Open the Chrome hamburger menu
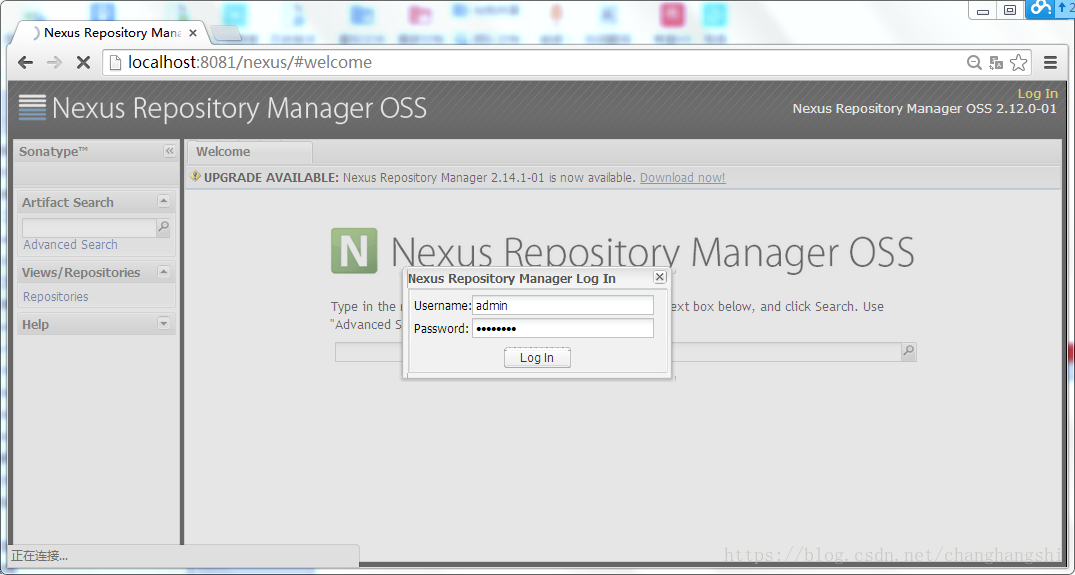The width and height of the screenshot is (1075, 575). click(1050, 62)
